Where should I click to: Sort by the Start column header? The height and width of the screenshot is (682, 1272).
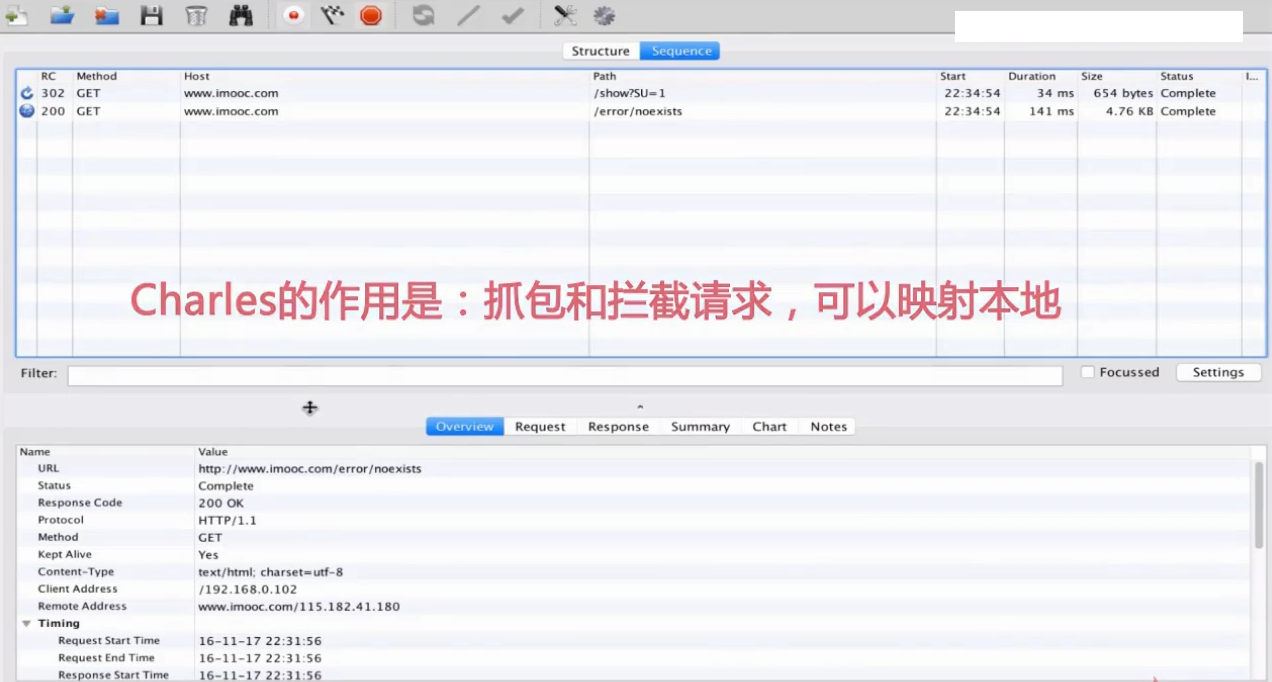pyautogui.click(x=971, y=76)
